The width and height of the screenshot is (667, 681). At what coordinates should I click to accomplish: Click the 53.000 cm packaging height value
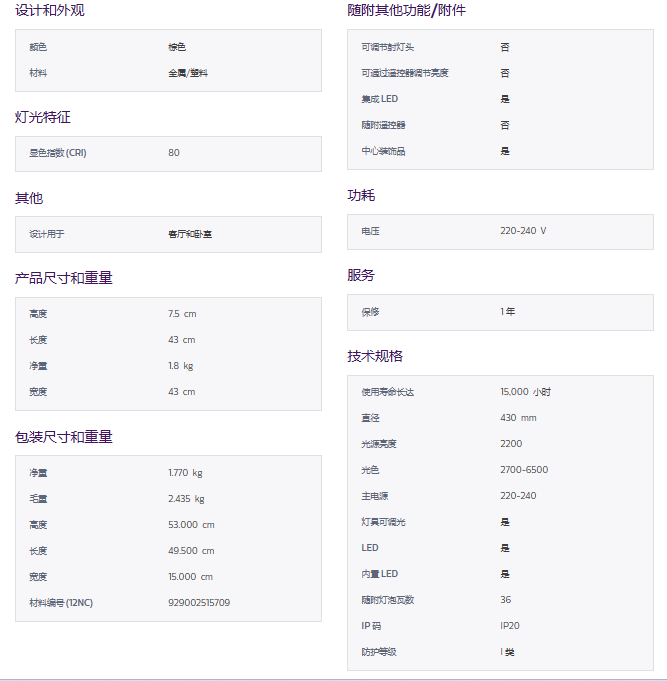pyautogui.click(x=192, y=525)
